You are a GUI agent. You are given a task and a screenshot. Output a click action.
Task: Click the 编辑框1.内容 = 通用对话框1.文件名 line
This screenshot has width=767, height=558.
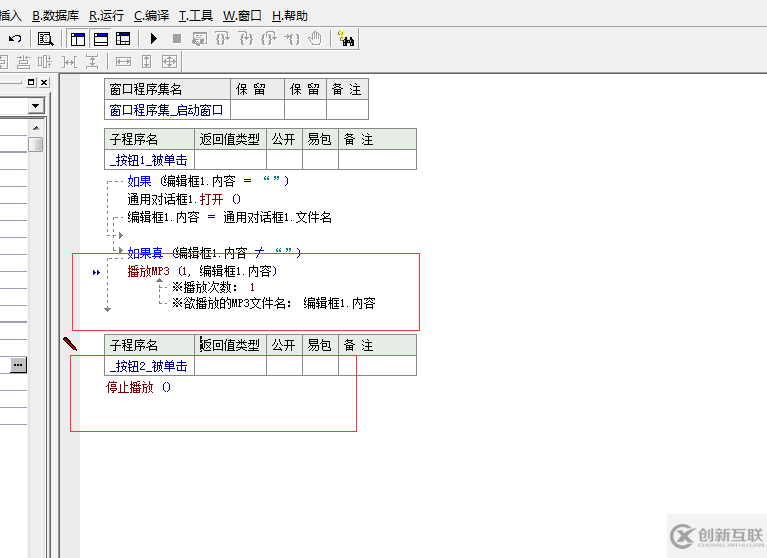tap(229, 217)
